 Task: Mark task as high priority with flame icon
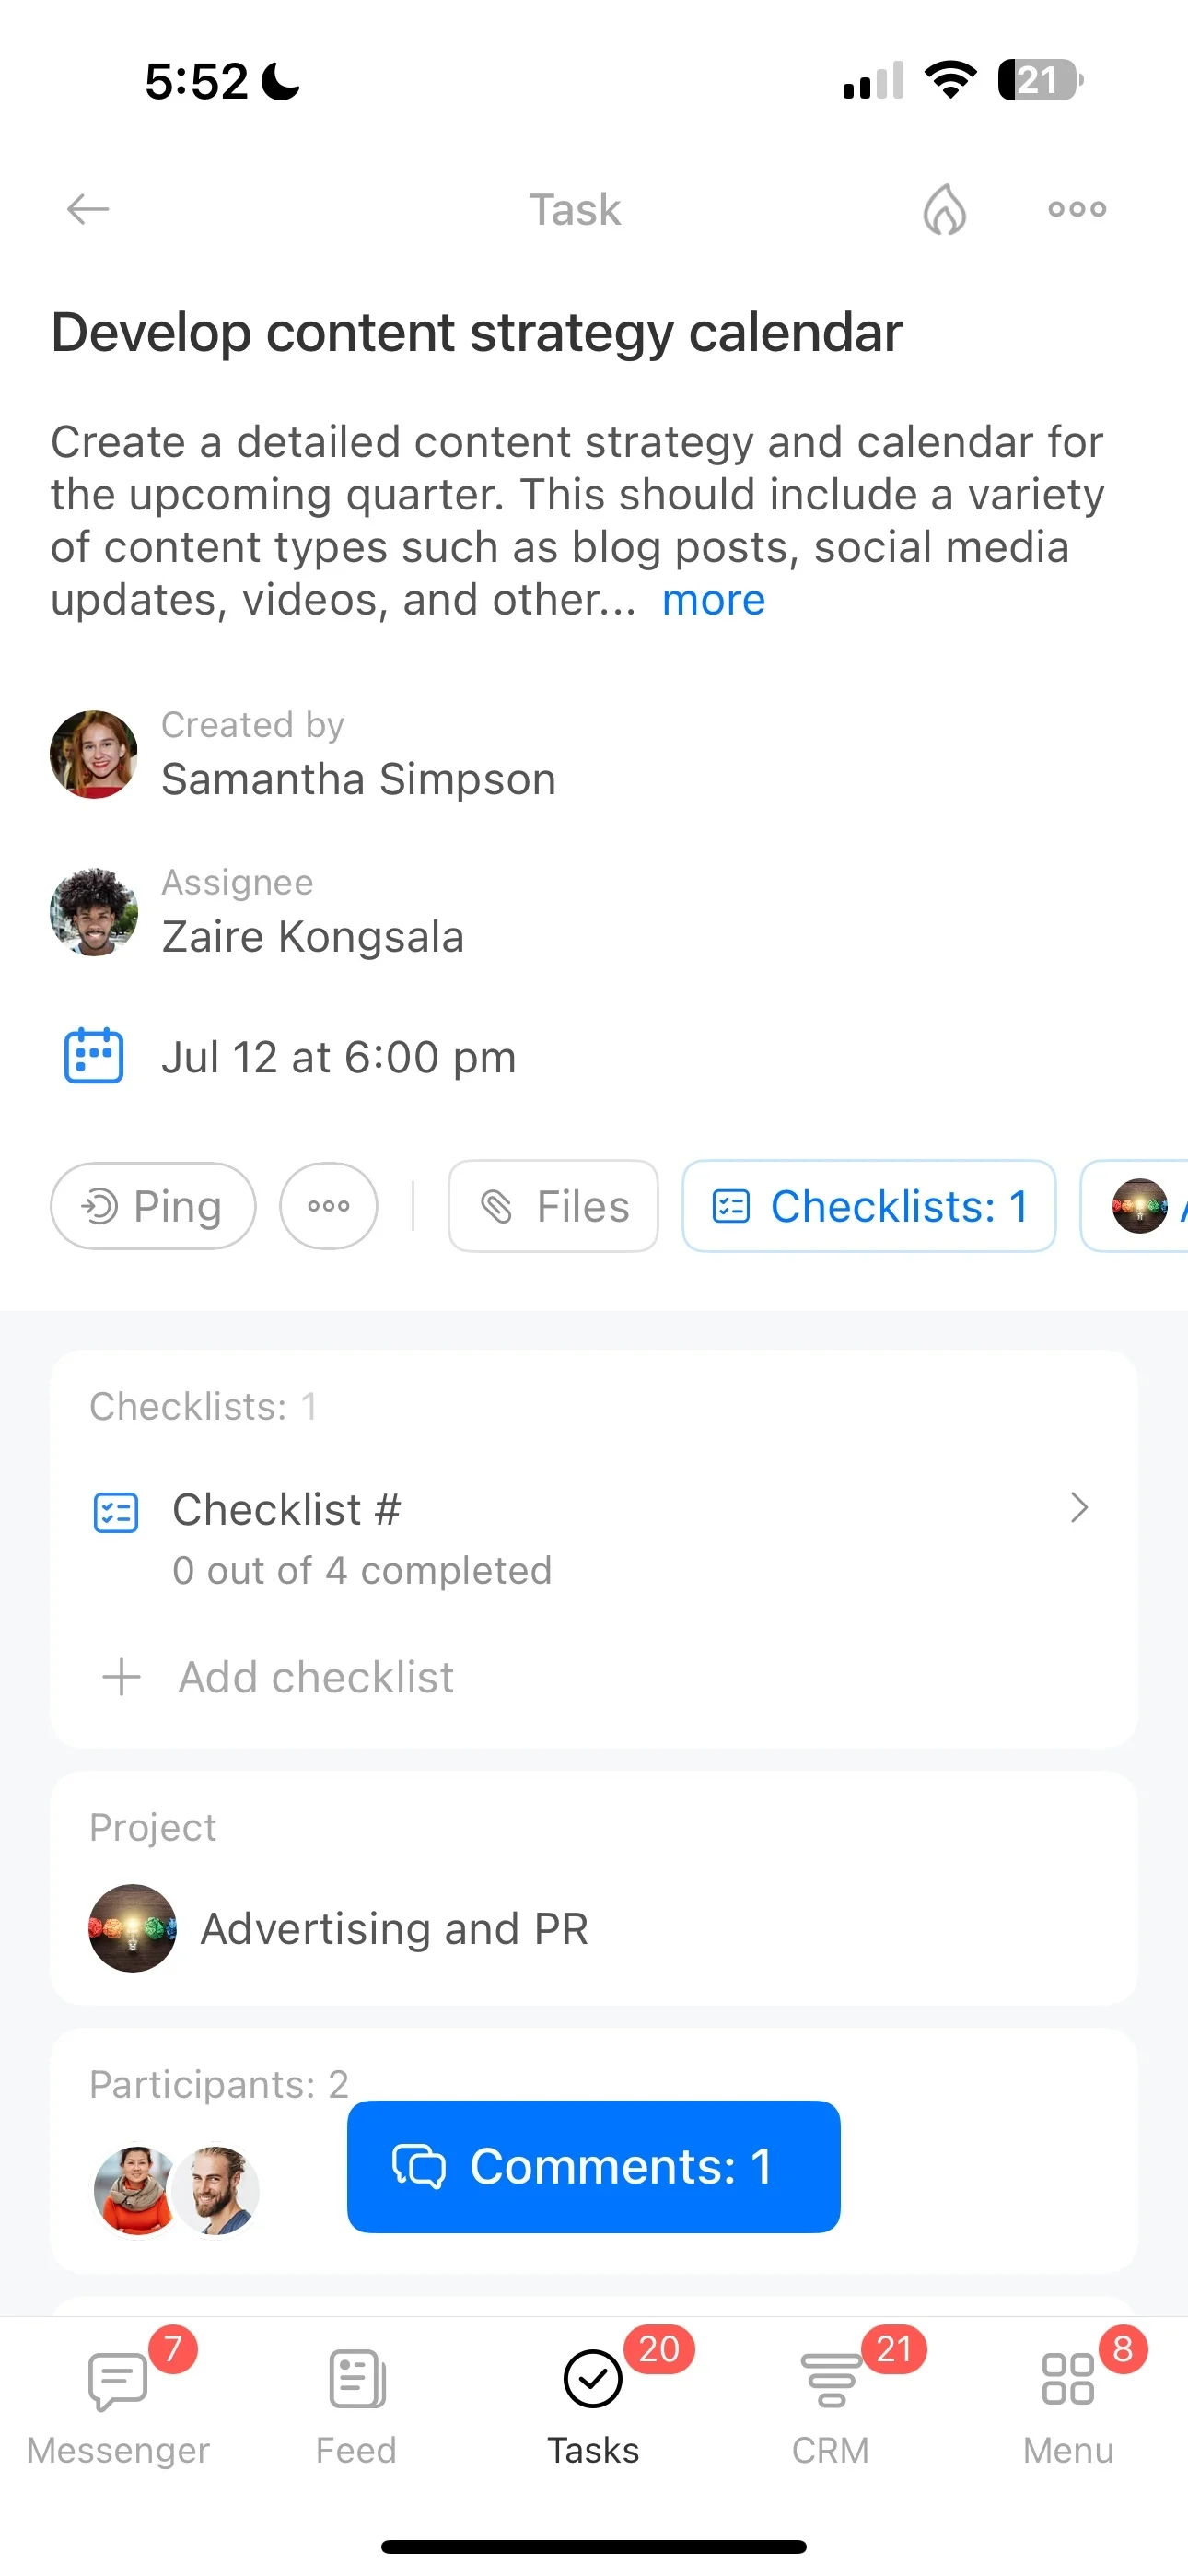coord(944,209)
